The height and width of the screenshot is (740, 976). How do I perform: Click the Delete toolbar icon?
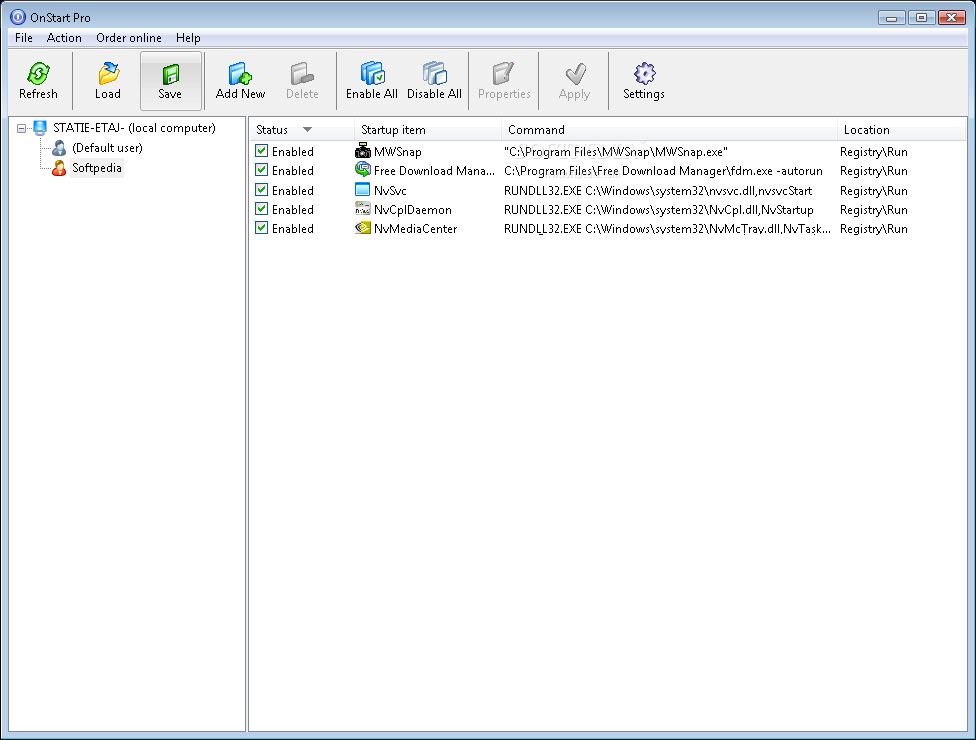point(302,73)
